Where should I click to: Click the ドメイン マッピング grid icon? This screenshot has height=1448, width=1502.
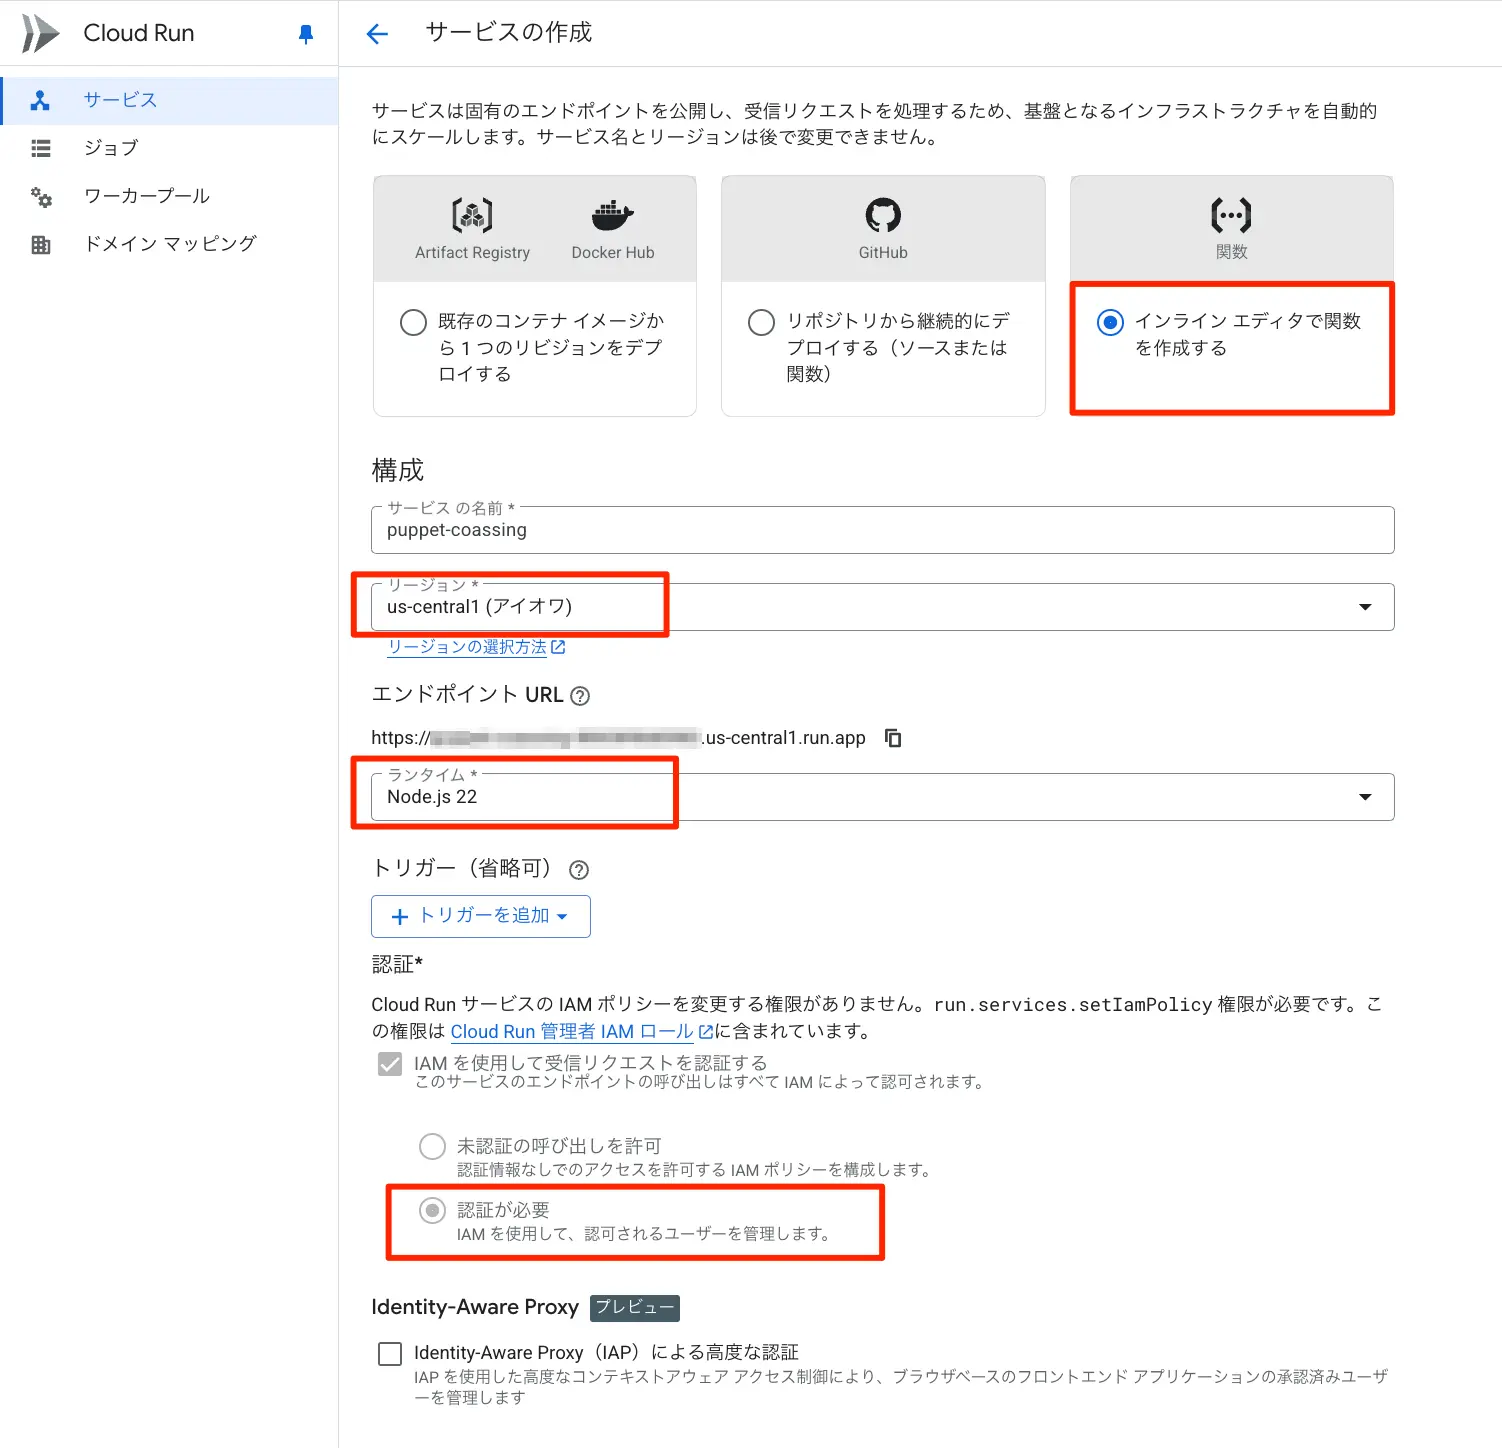[x=41, y=244]
